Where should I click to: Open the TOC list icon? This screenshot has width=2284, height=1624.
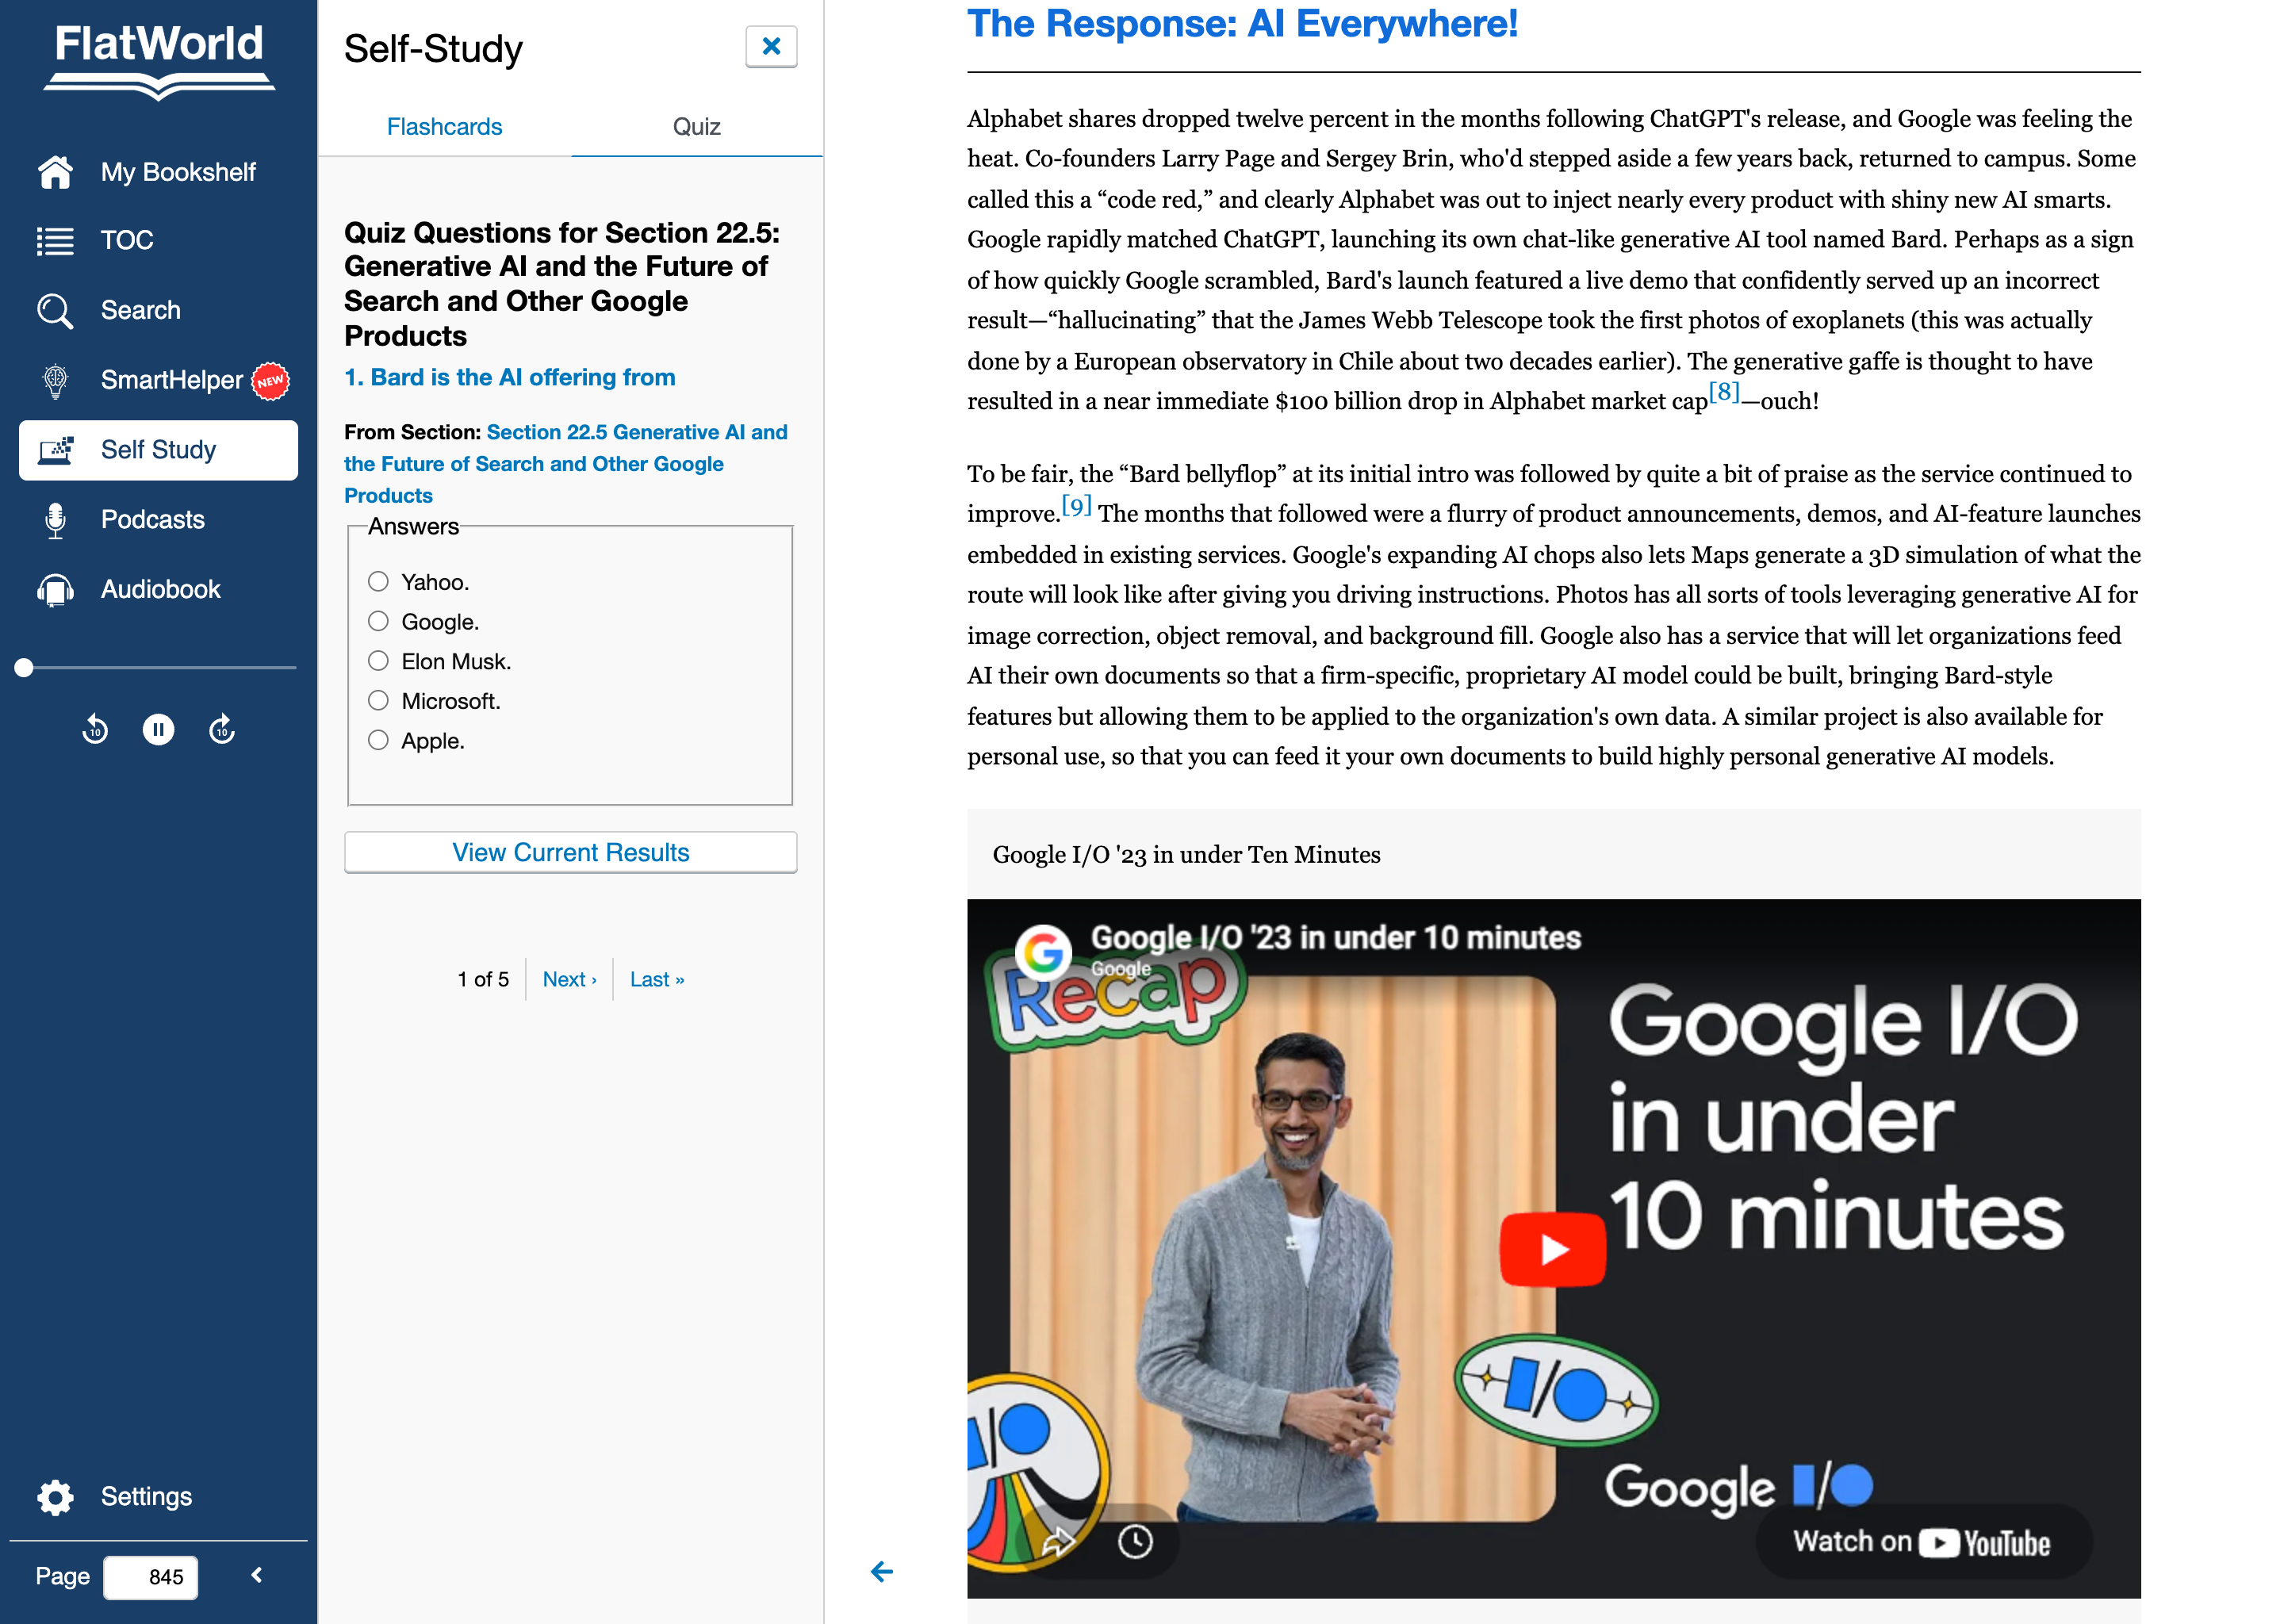[x=55, y=241]
